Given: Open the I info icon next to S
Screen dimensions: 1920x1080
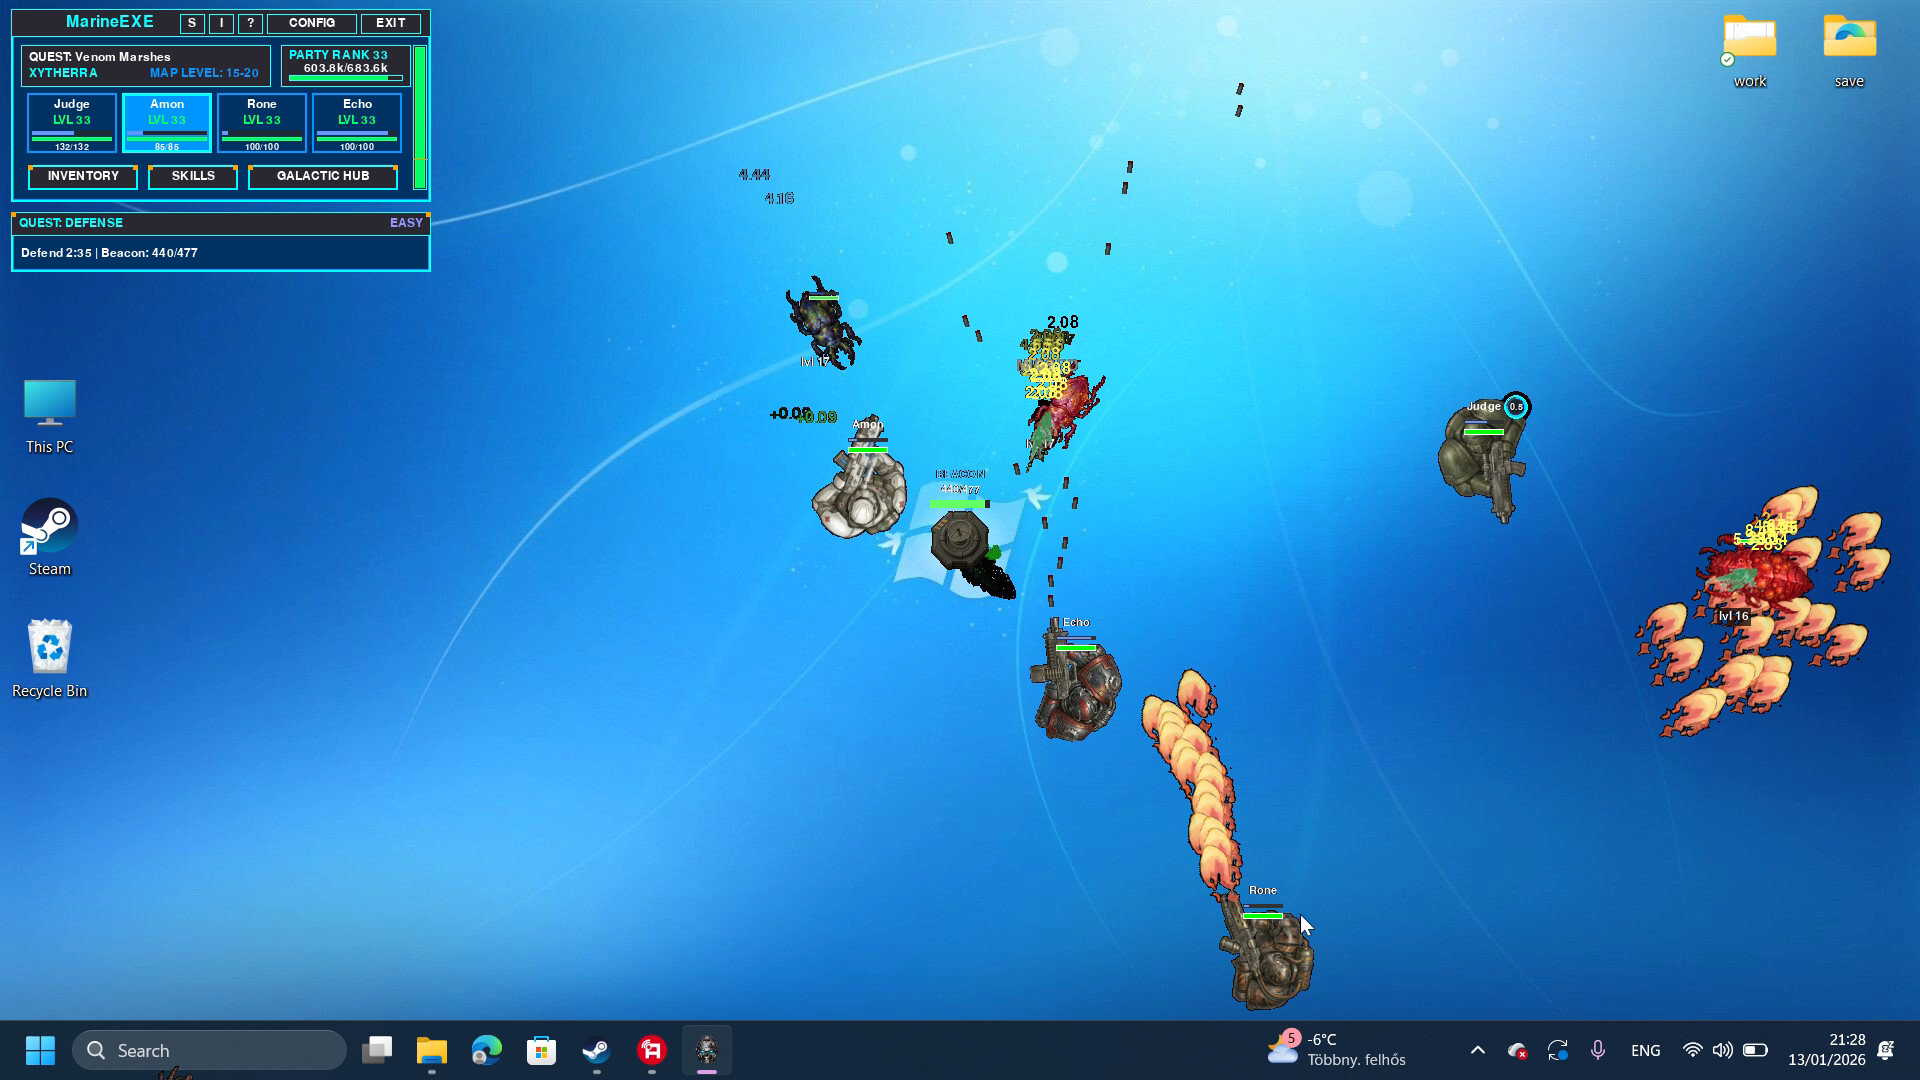Looking at the screenshot, I should 219,23.
